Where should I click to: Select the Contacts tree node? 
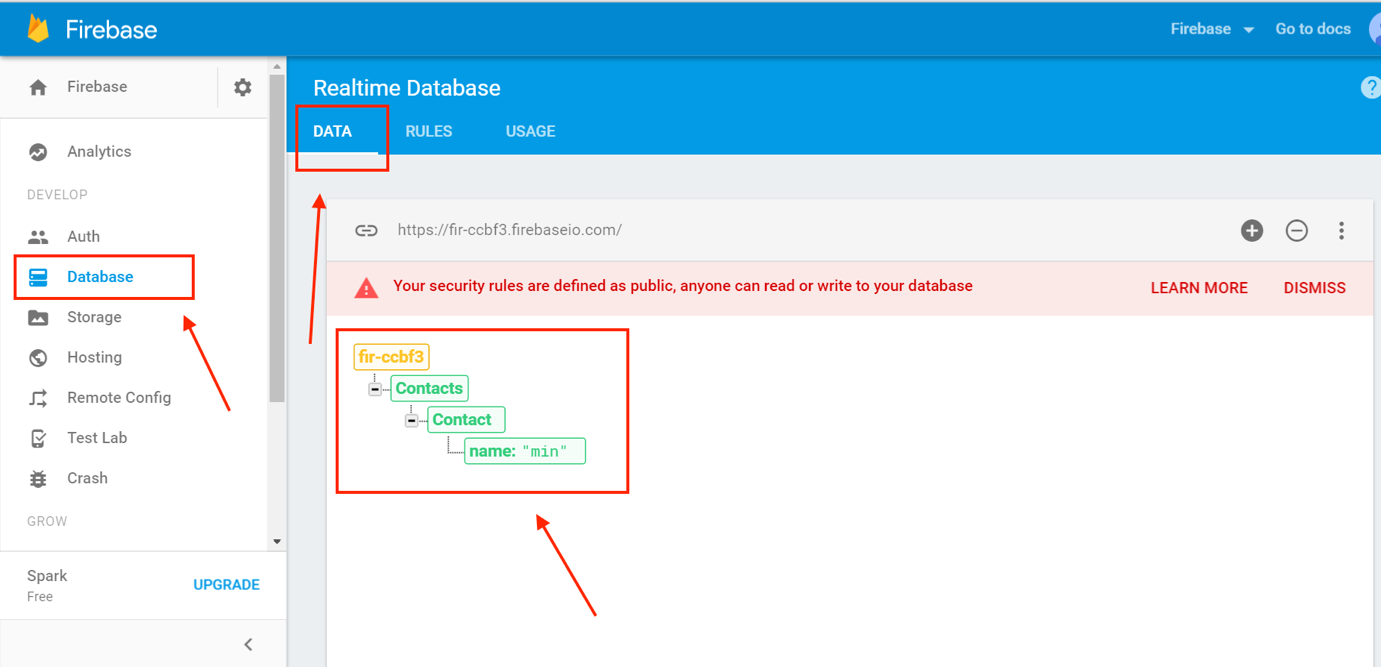point(429,388)
